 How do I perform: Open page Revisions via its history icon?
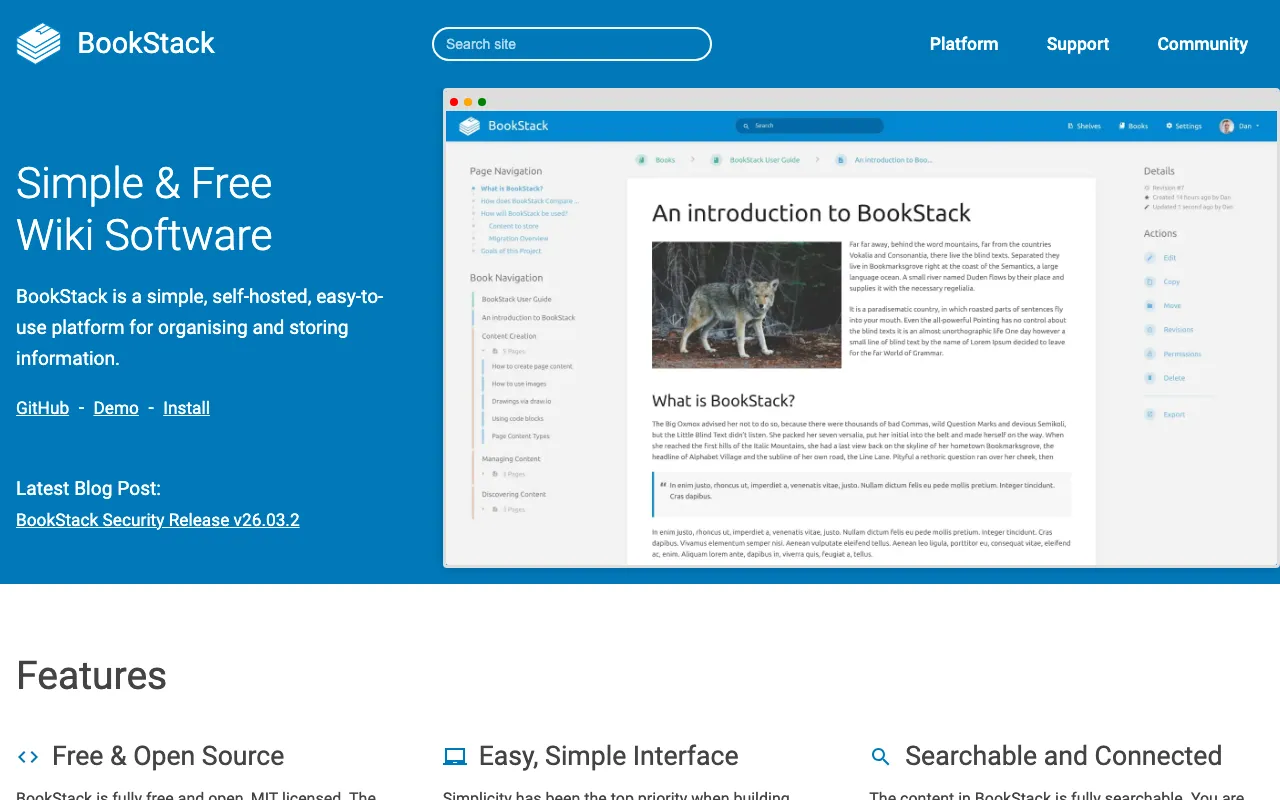point(1150,329)
